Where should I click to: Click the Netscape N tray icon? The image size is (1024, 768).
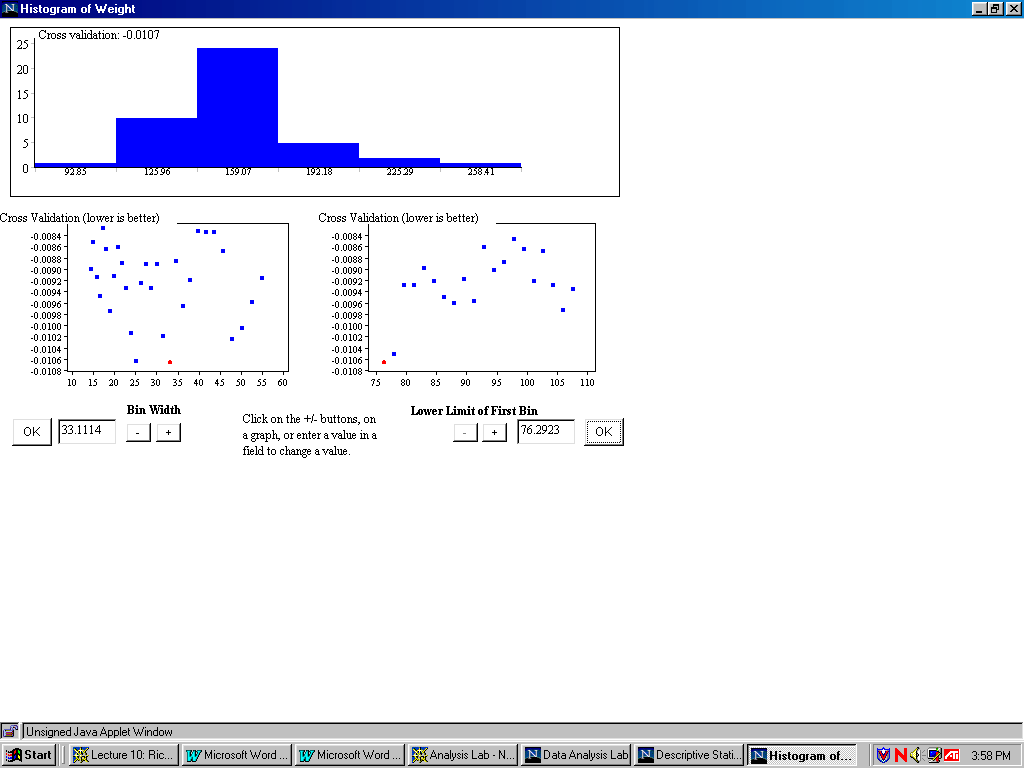(900, 755)
